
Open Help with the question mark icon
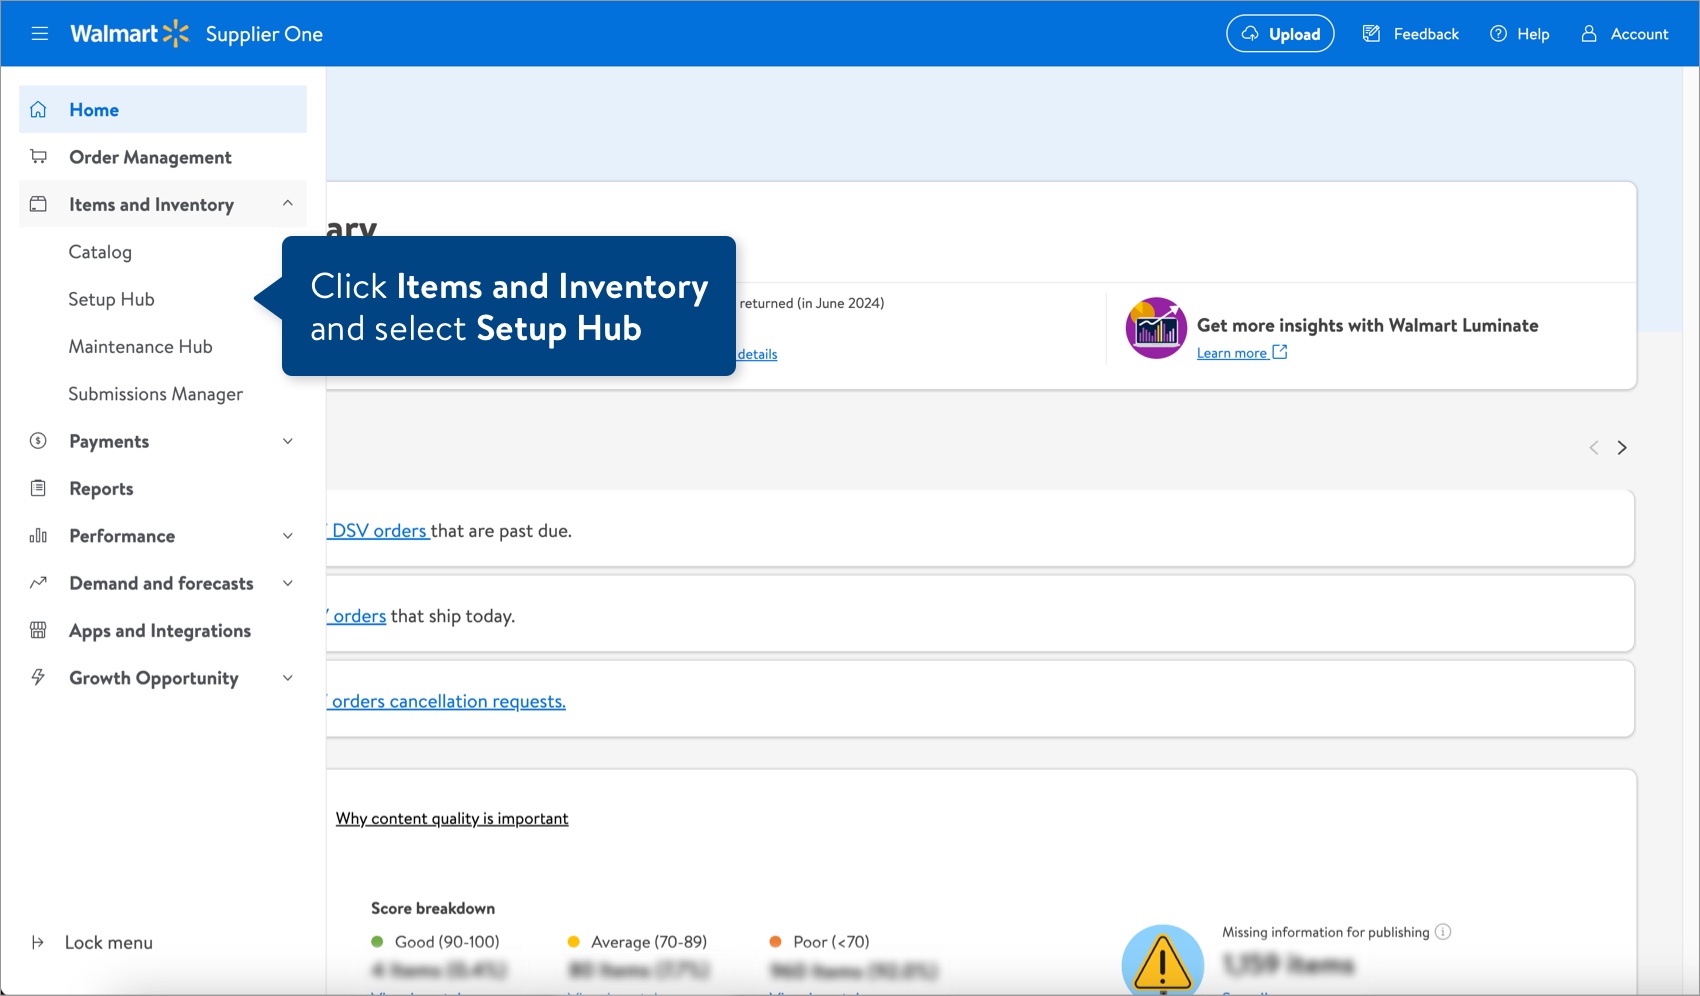point(1498,33)
